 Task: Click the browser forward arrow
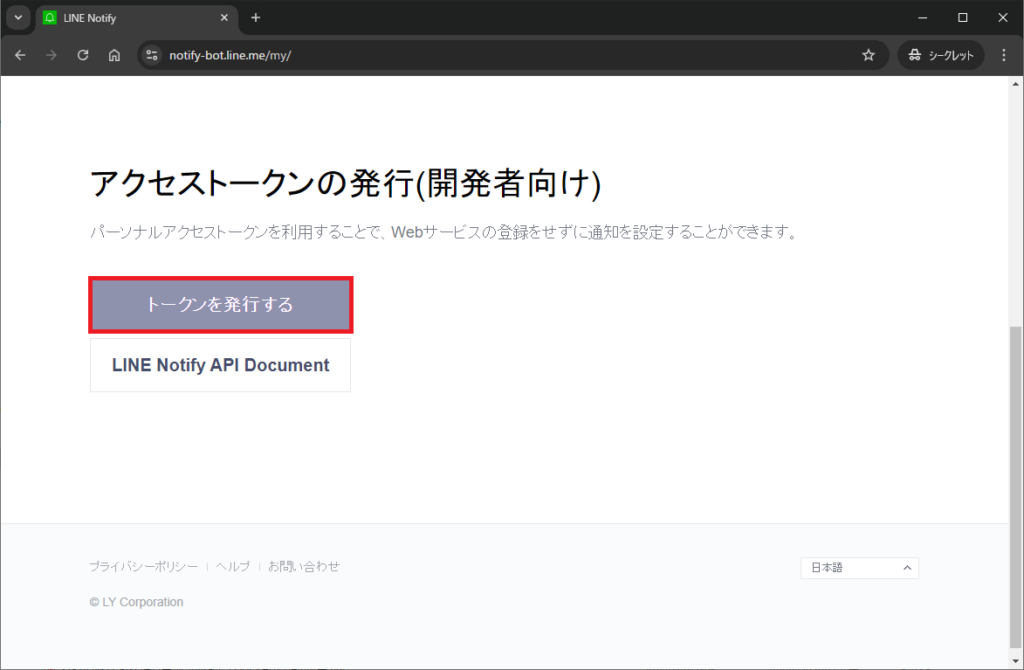51,55
